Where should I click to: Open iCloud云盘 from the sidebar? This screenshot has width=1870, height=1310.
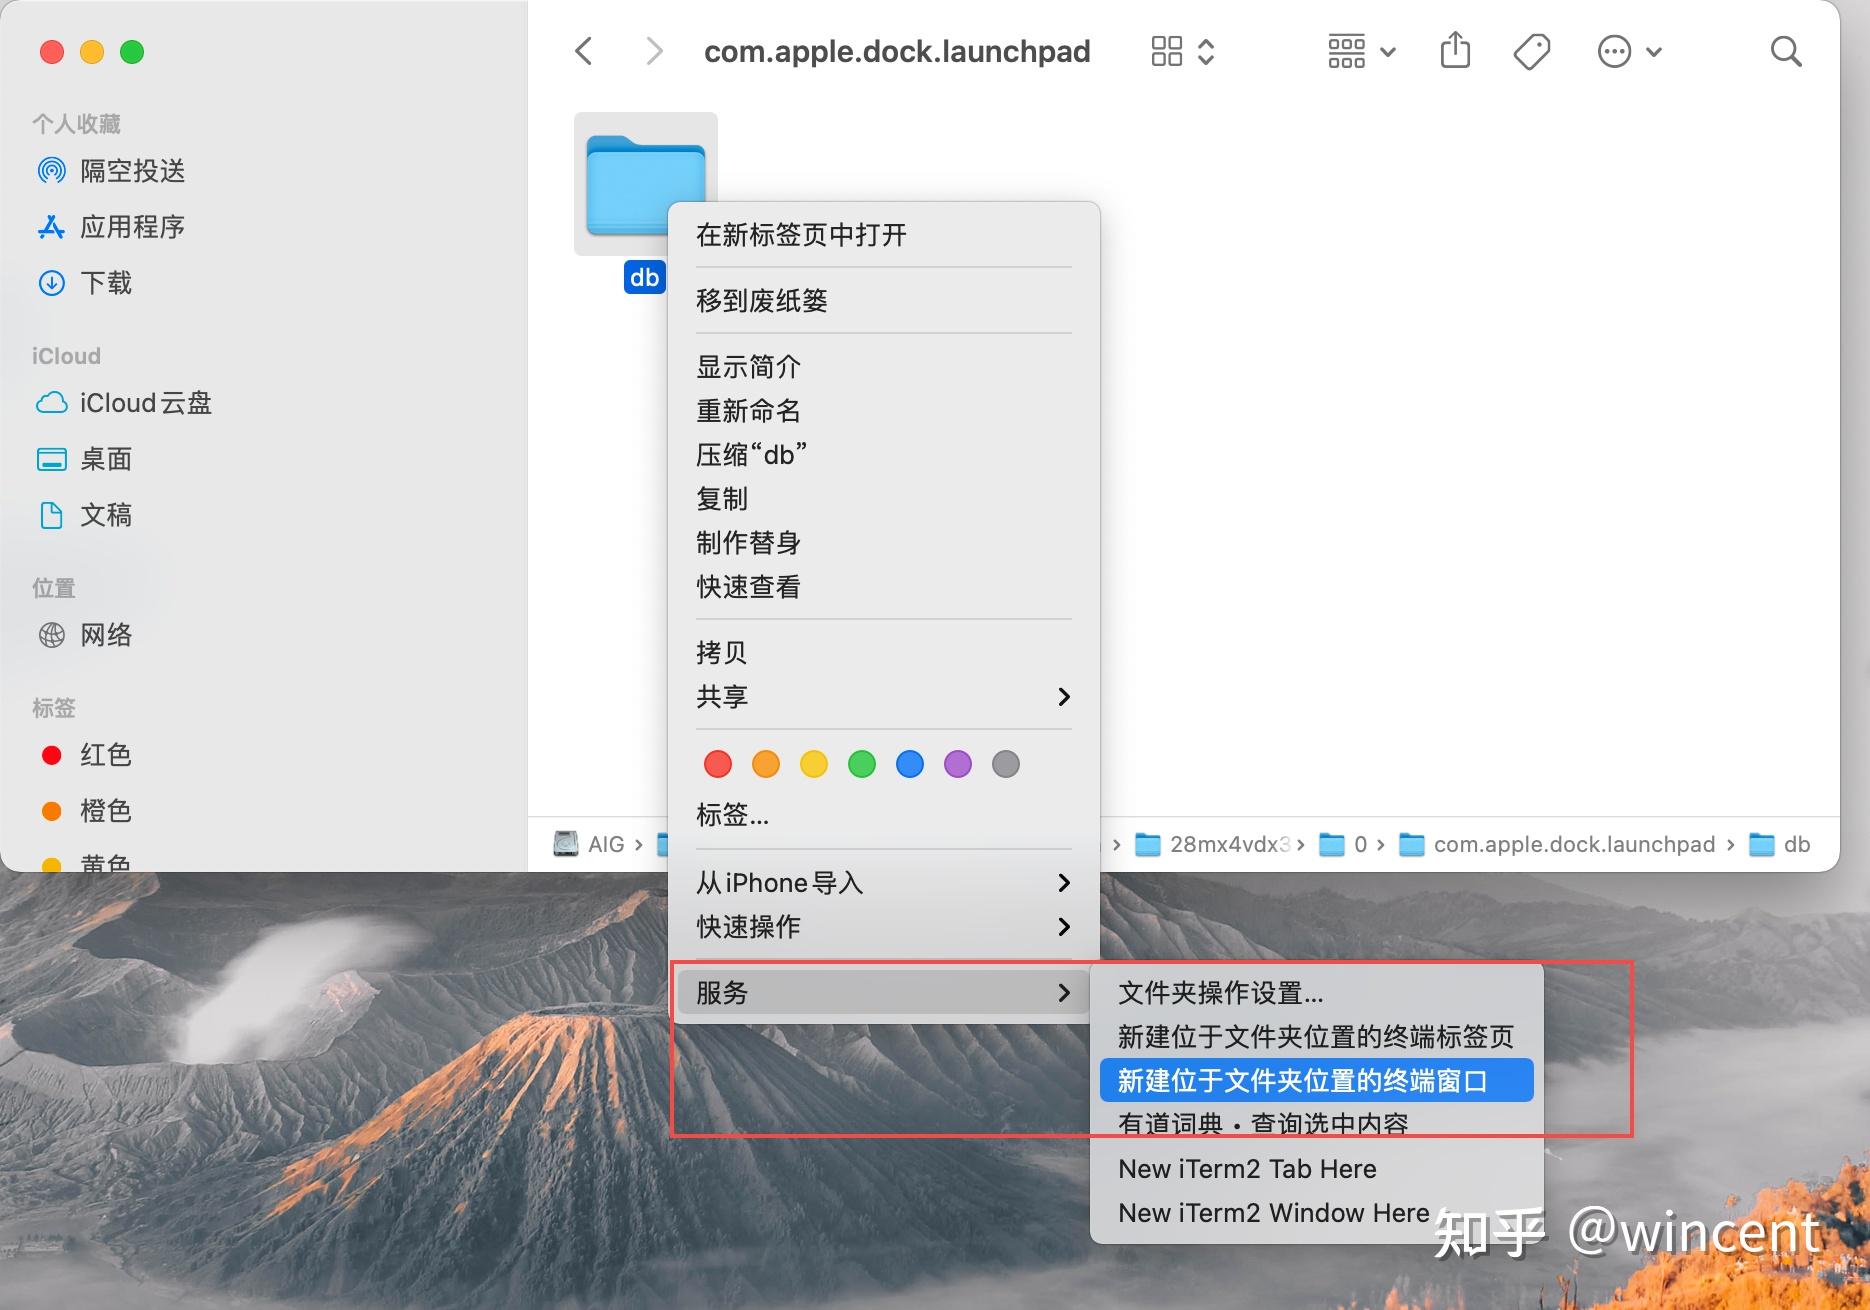pyautogui.click(x=146, y=402)
